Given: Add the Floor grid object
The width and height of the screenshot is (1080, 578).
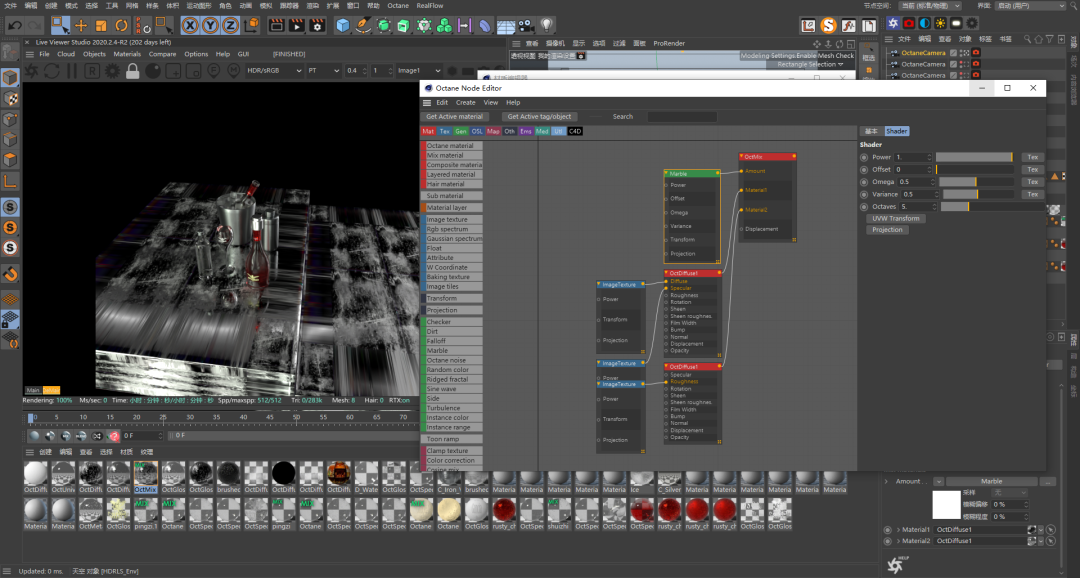Looking at the screenshot, I should coord(506,25).
